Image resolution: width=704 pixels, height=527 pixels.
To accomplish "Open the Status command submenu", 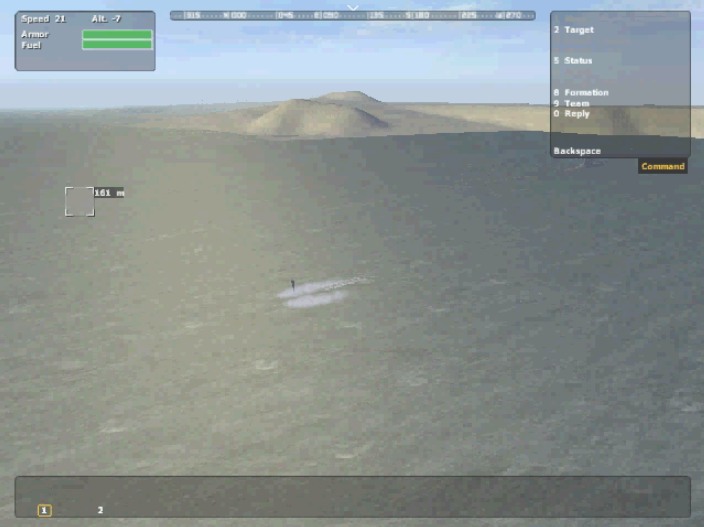I will (574, 61).
